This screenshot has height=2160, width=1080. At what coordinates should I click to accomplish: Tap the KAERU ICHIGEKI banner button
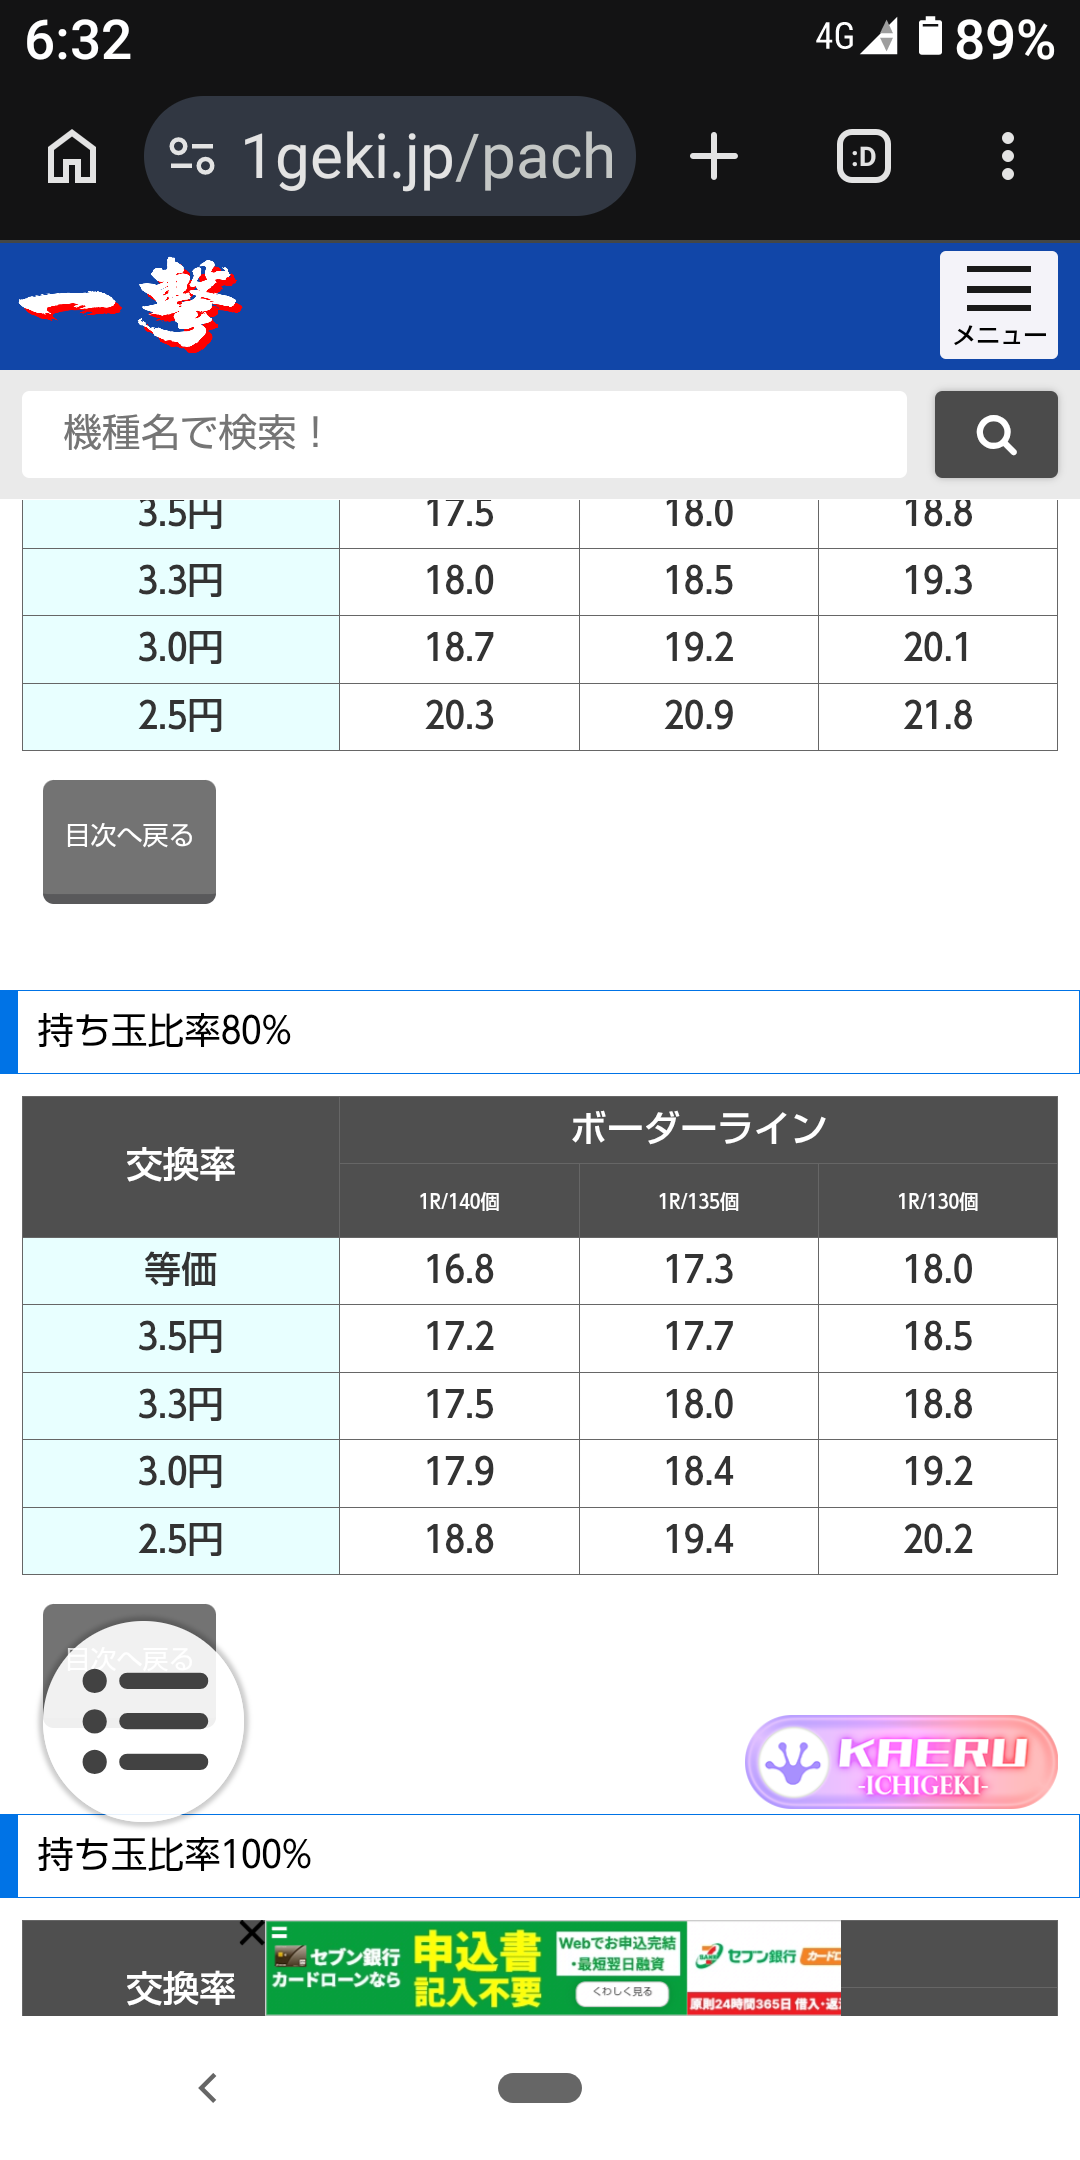pos(901,1762)
